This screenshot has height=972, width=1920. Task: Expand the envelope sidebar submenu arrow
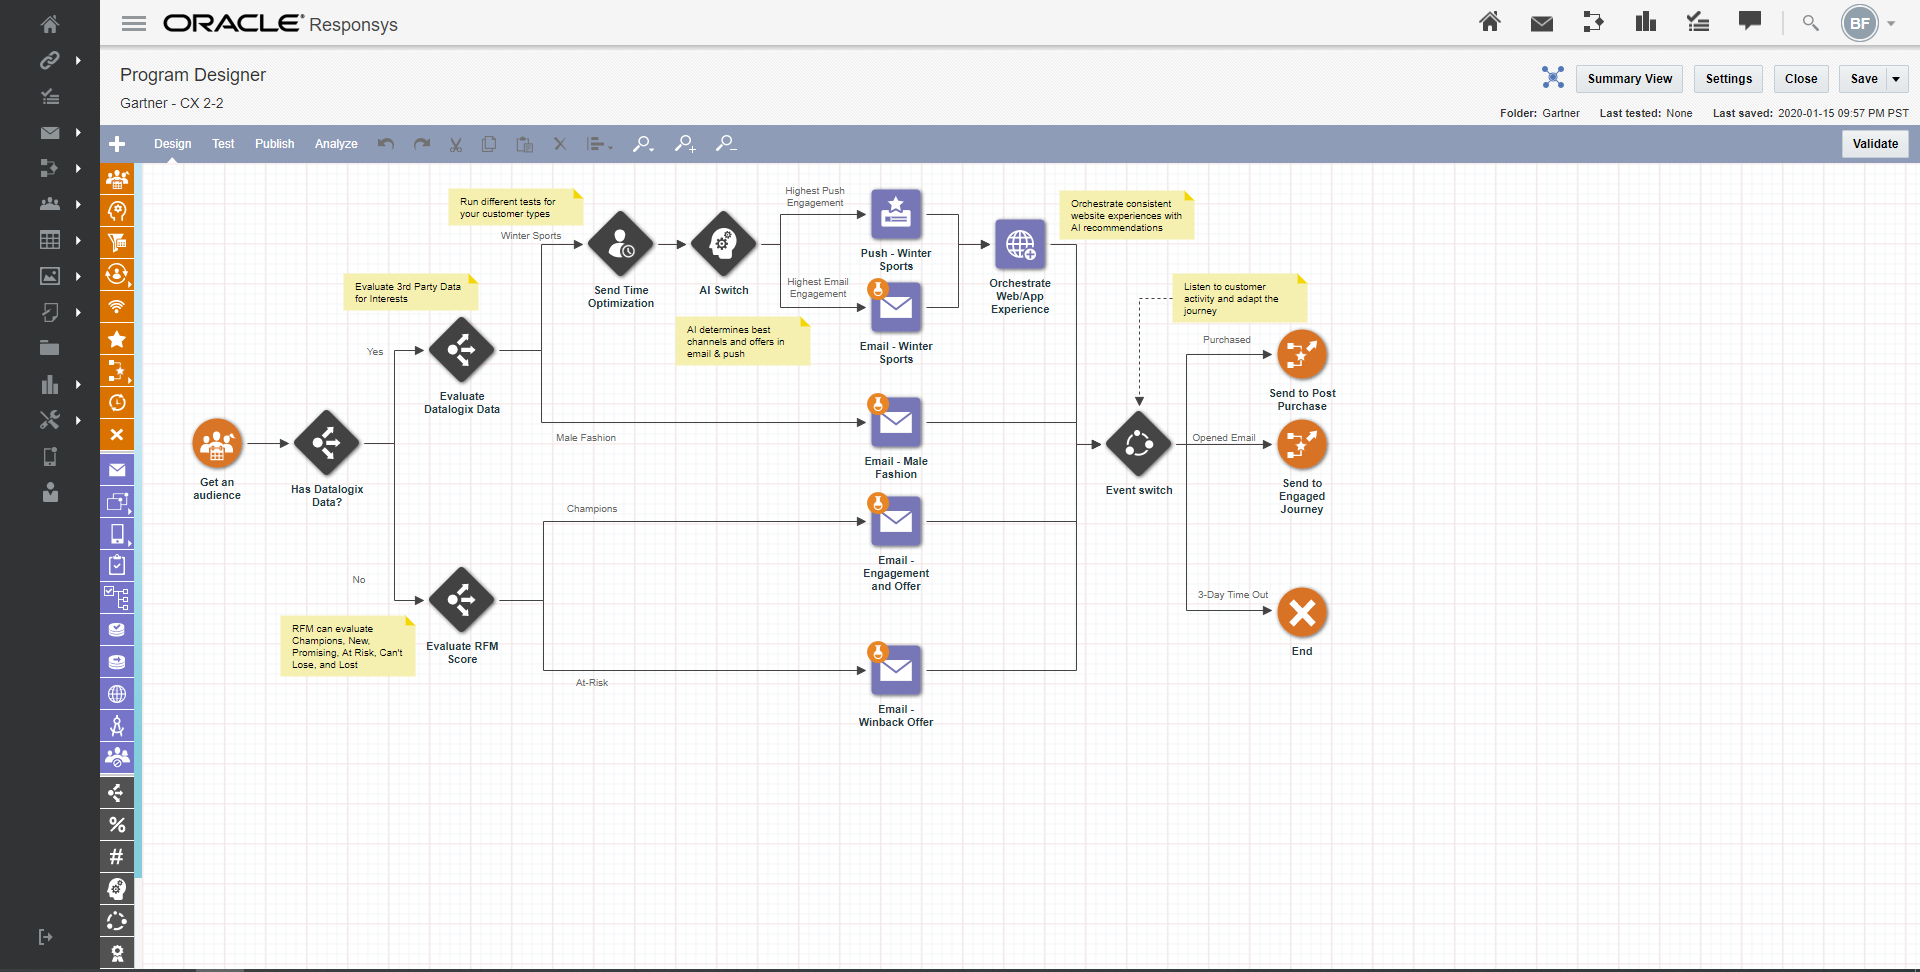pos(78,132)
